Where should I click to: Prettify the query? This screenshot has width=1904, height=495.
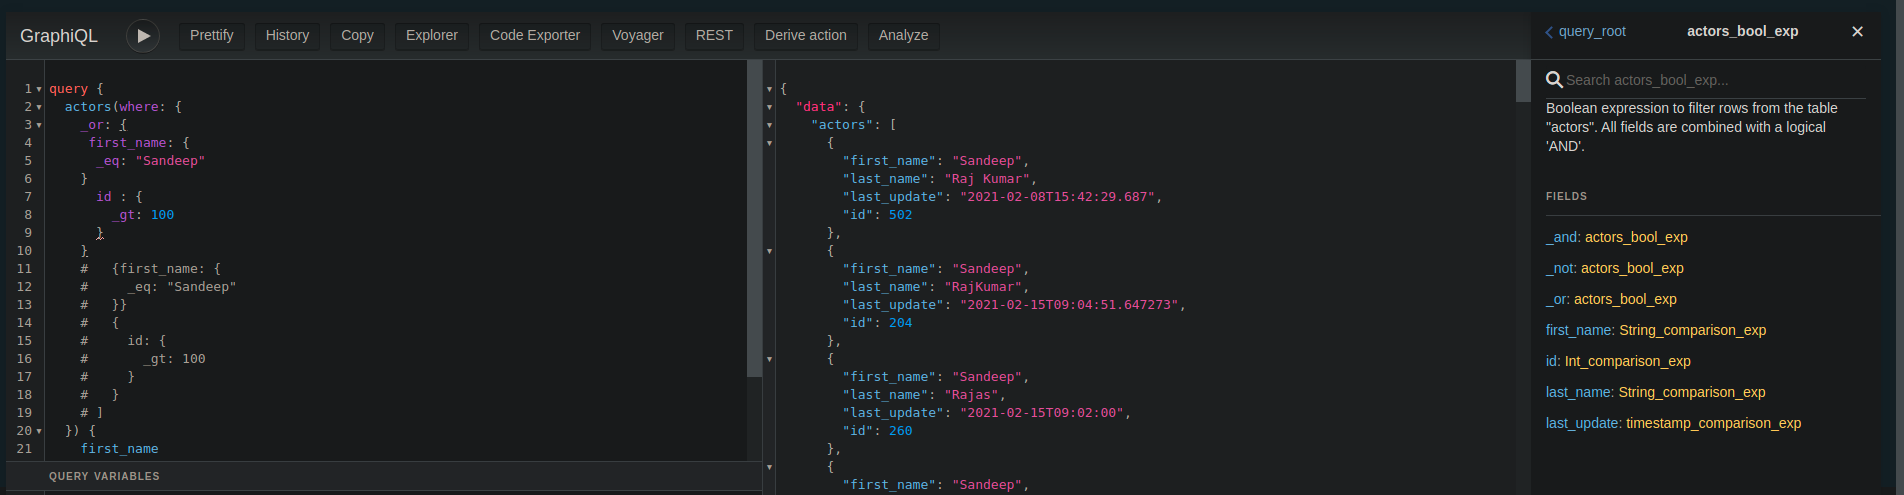[x=212, y=35]
